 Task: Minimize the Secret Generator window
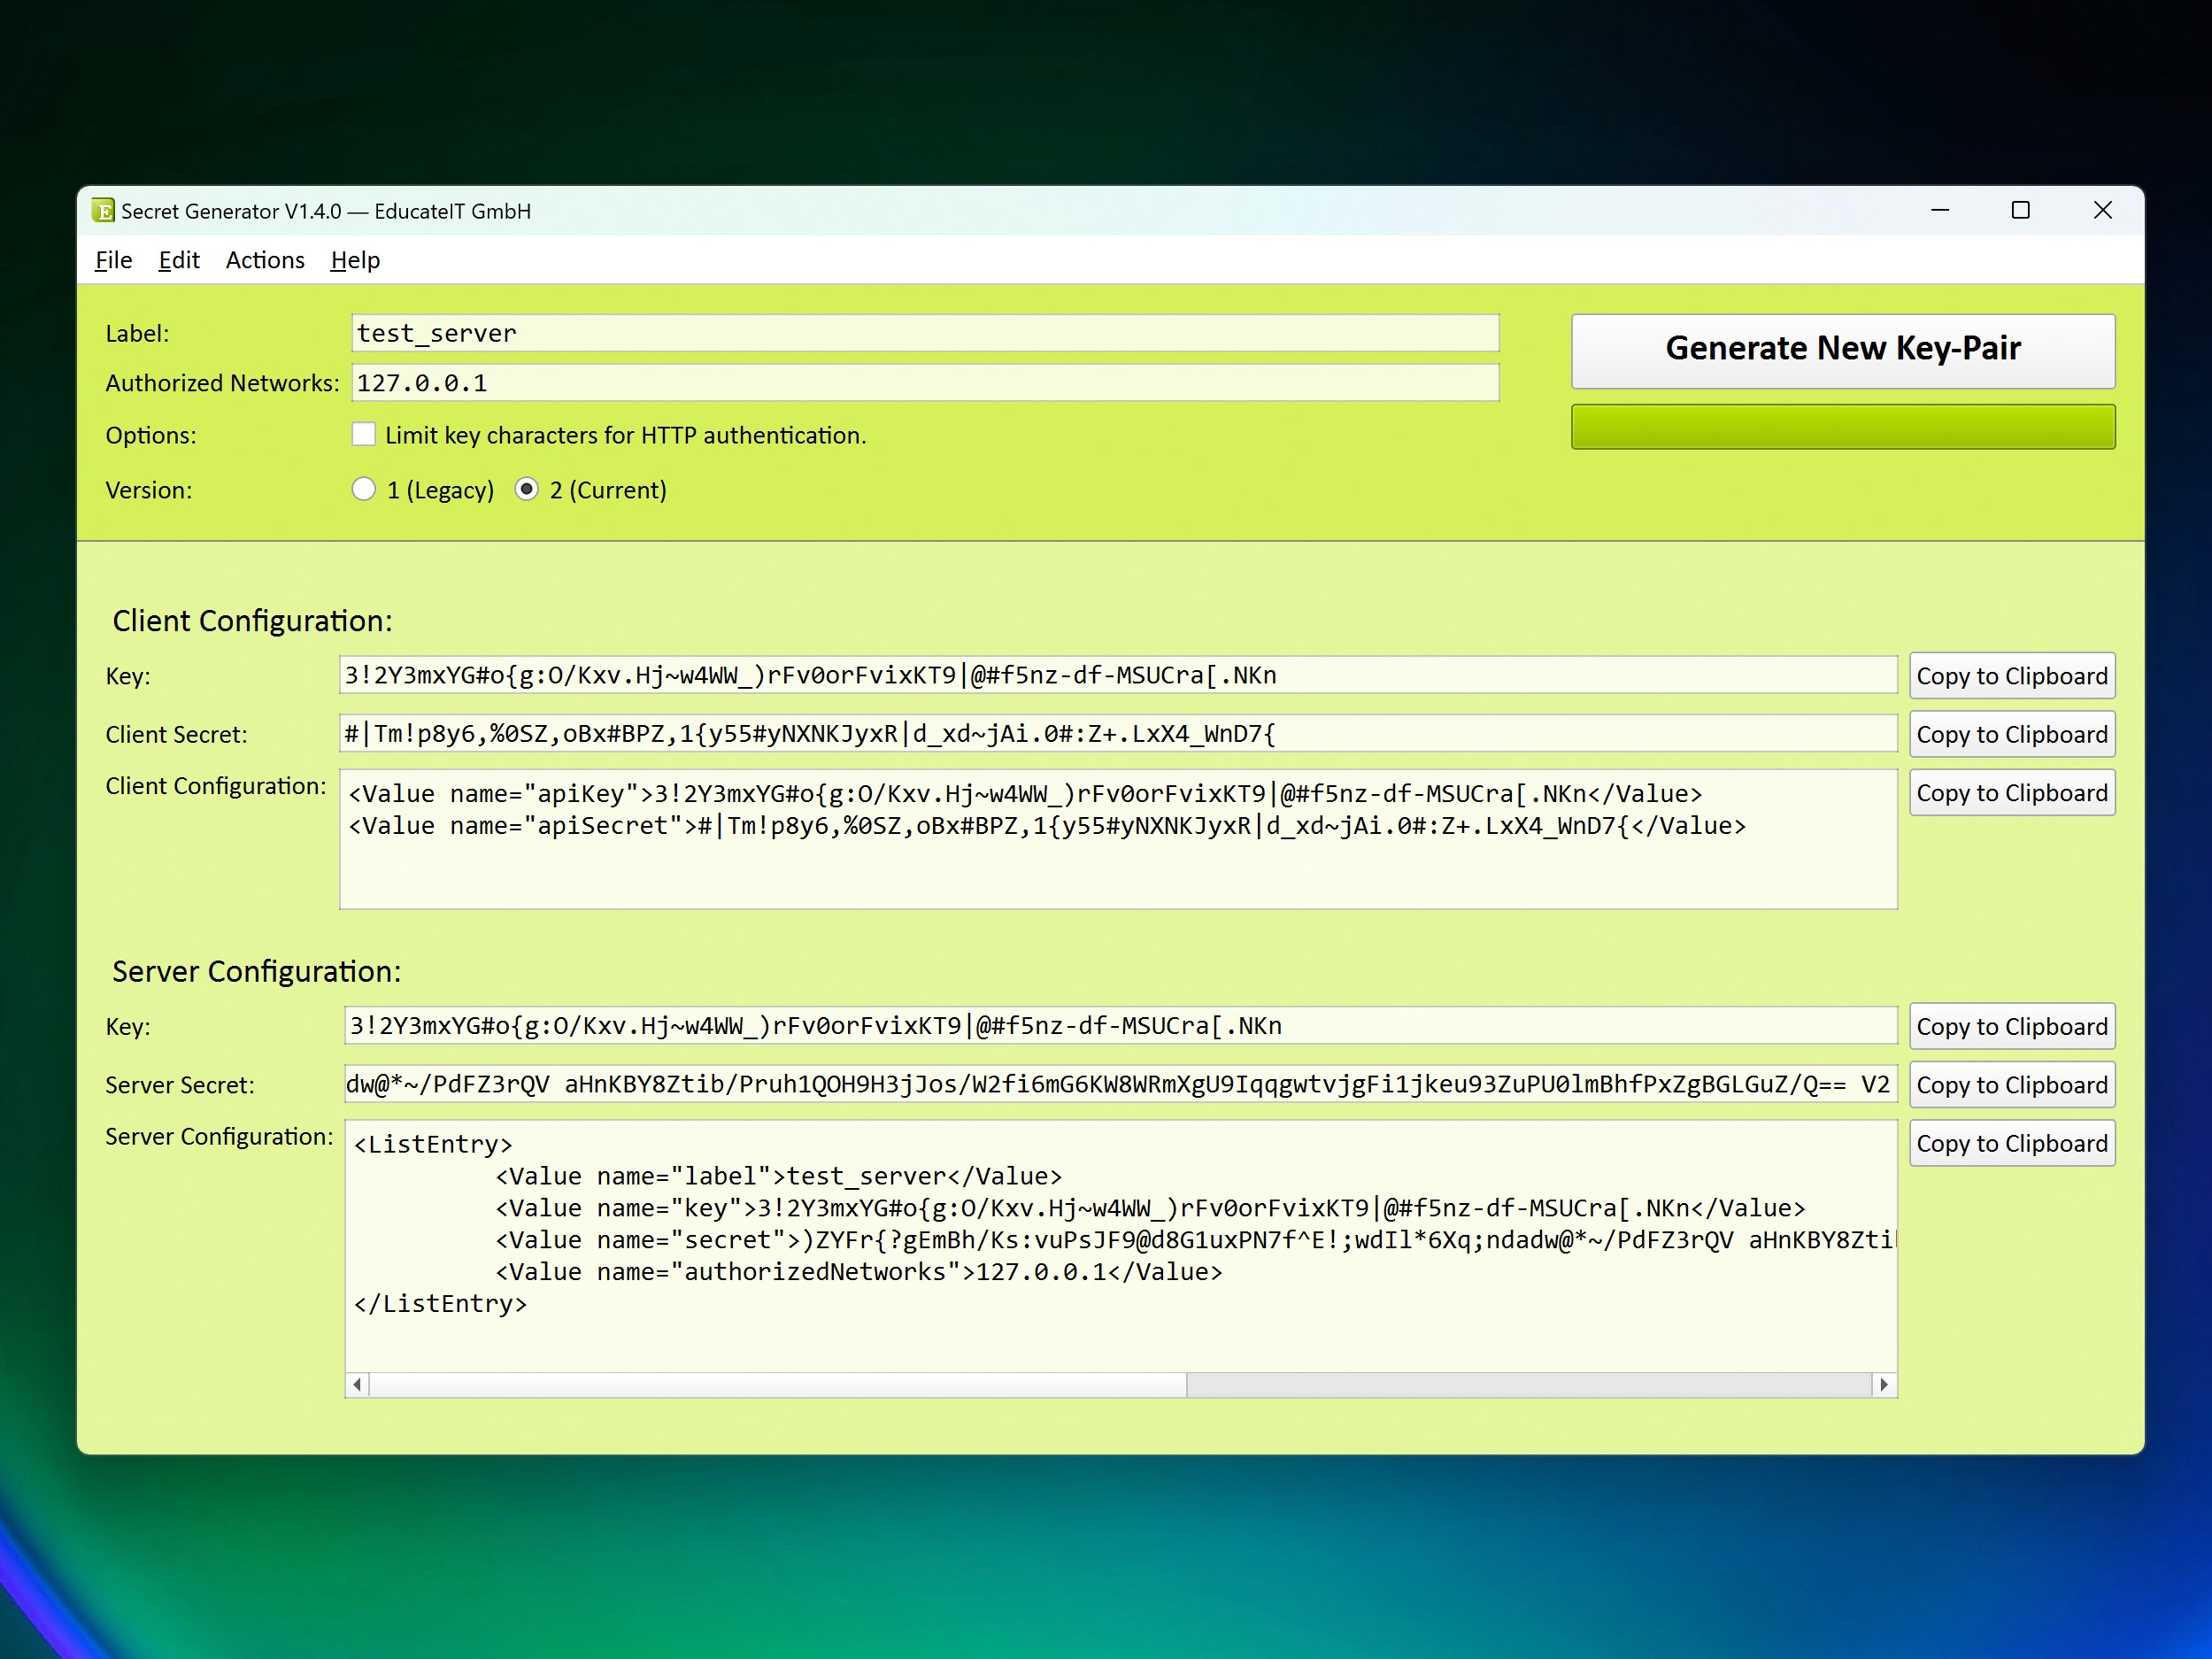pos(1940,211)
